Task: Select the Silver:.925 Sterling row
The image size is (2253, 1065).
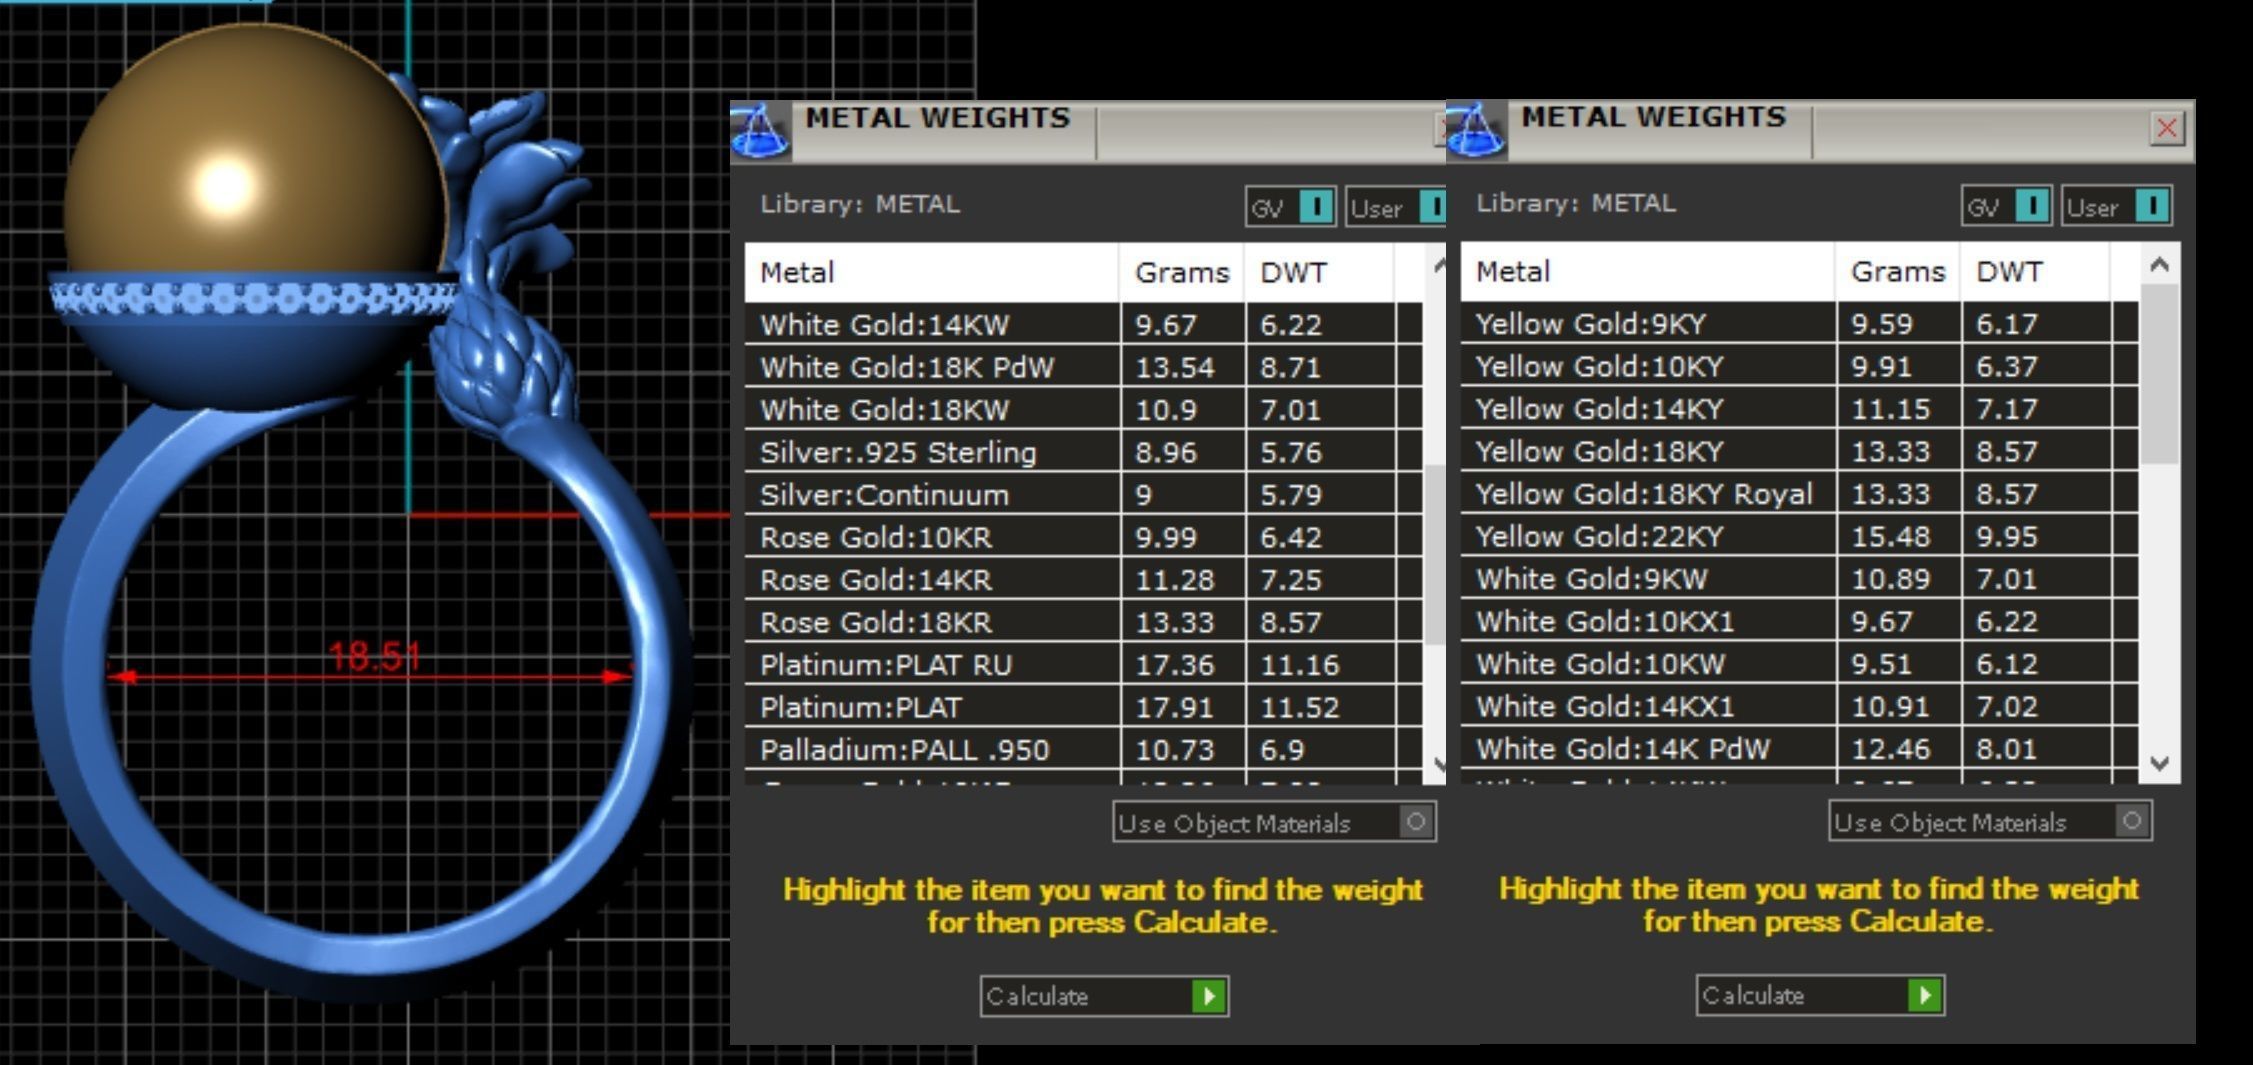Action: [x=1084, y=452]
